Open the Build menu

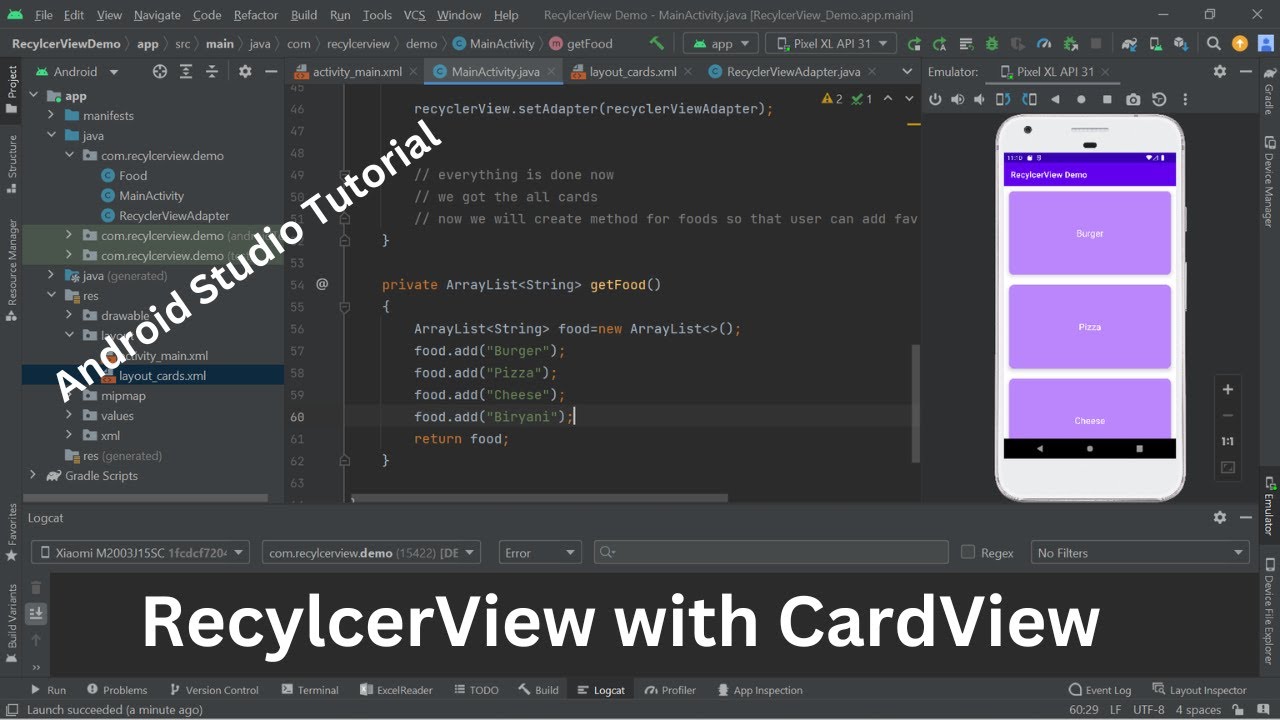coord(304,15)
